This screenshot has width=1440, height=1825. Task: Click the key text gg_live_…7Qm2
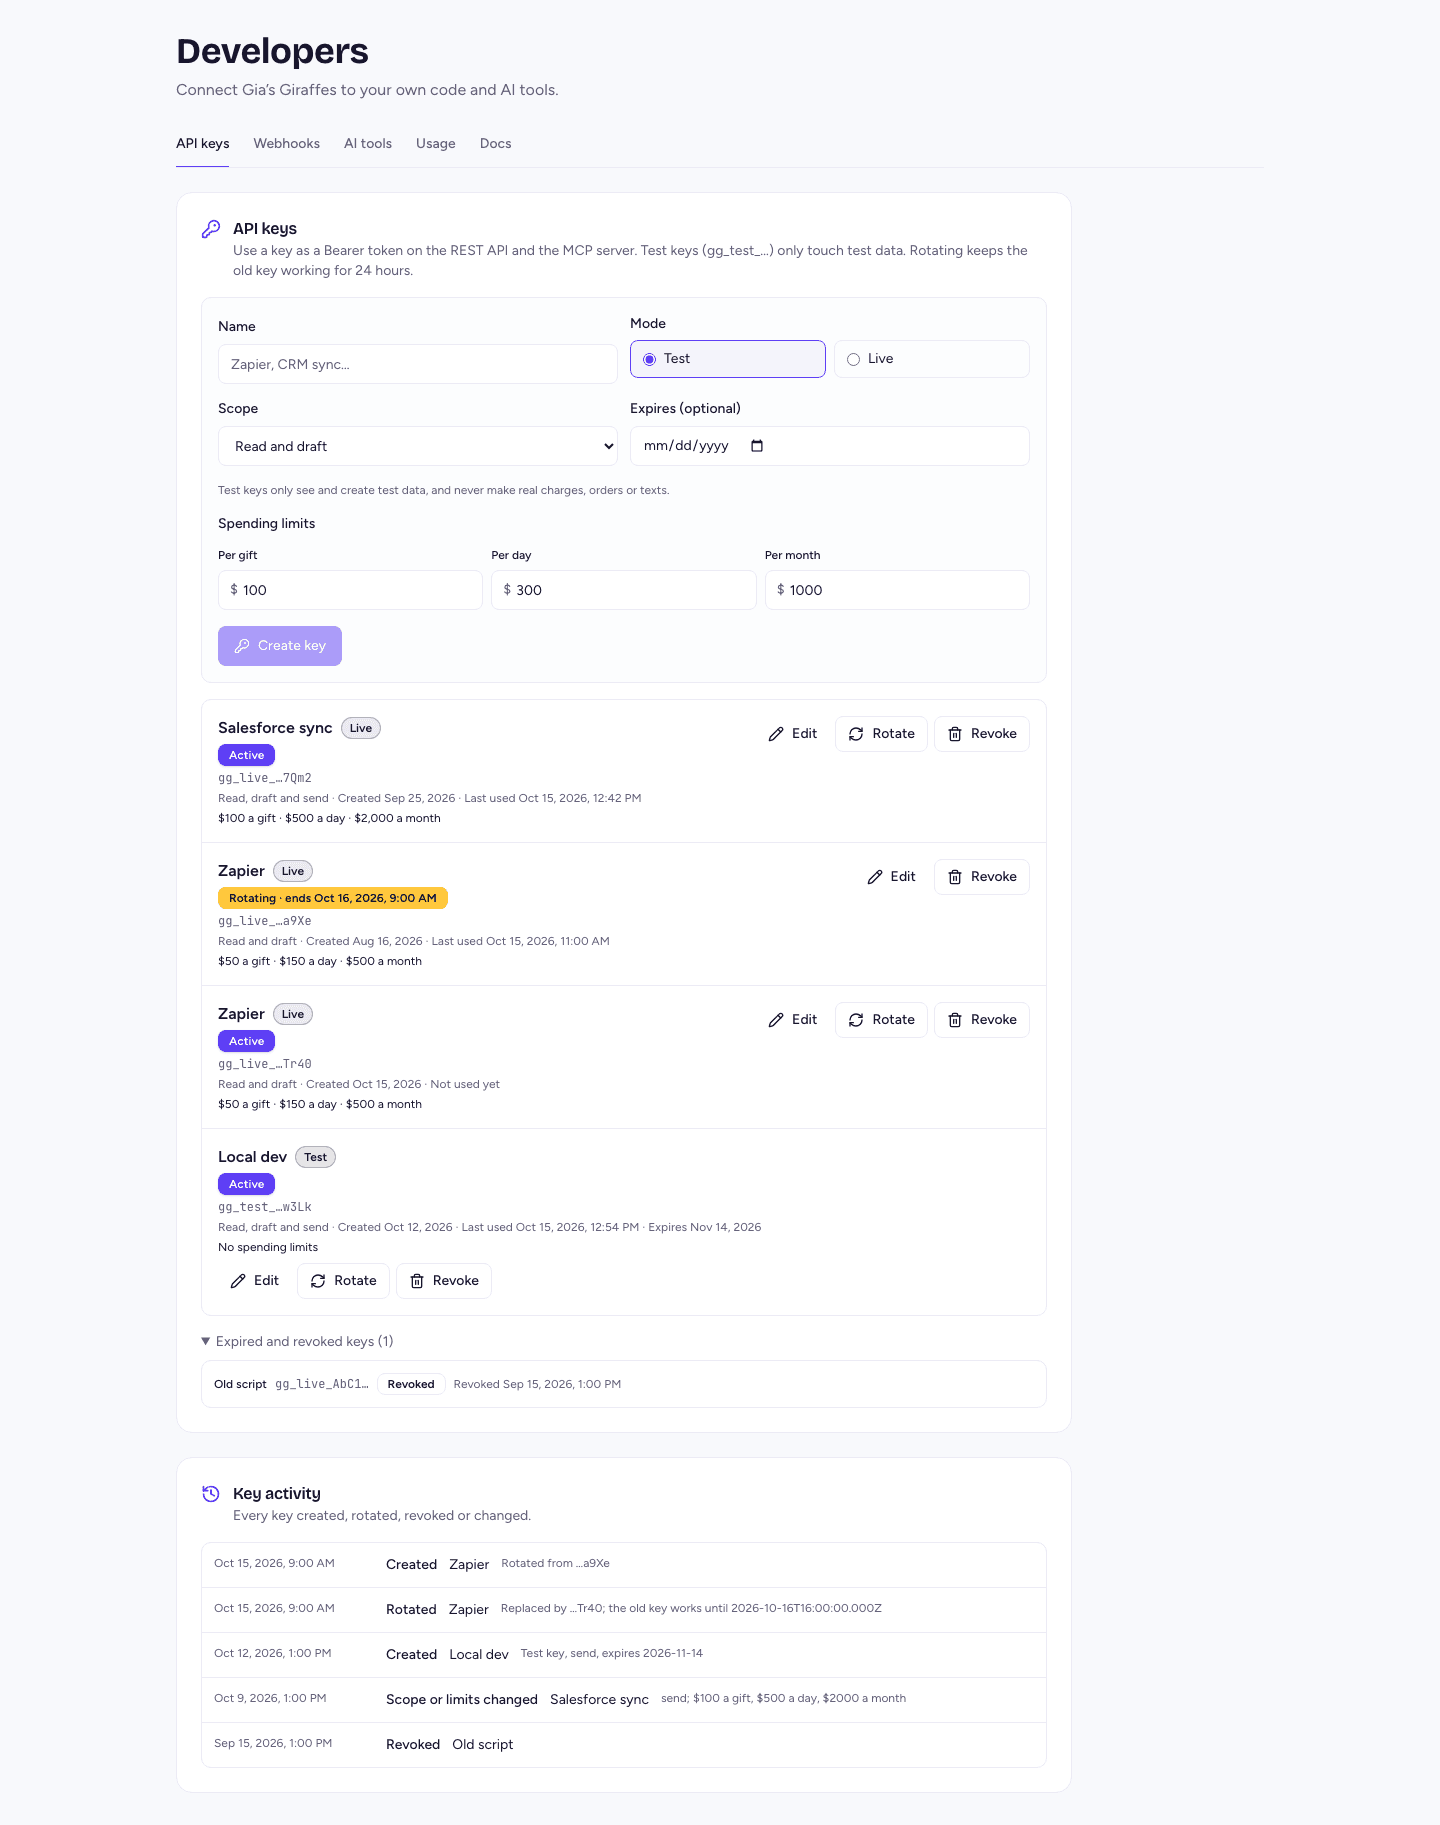pyautogui.click(x=265, y=778)
